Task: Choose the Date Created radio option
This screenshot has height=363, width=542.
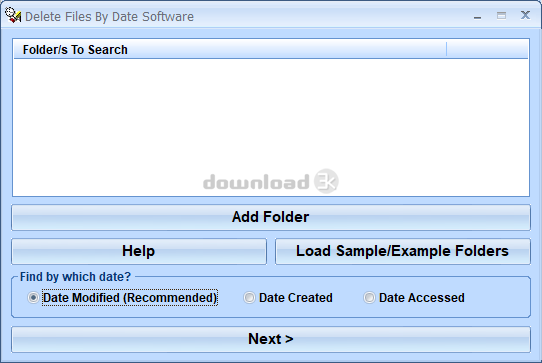Action: tap(249, 297)
